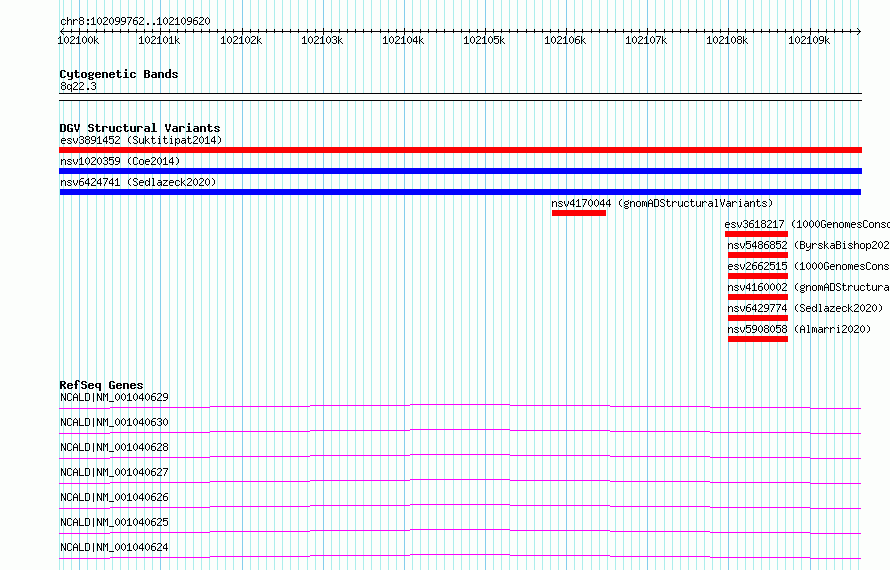Open nsv6424741 (Sedlazeck2020) variant label
This screenshot has height=570, width=890.
point(138,182)
